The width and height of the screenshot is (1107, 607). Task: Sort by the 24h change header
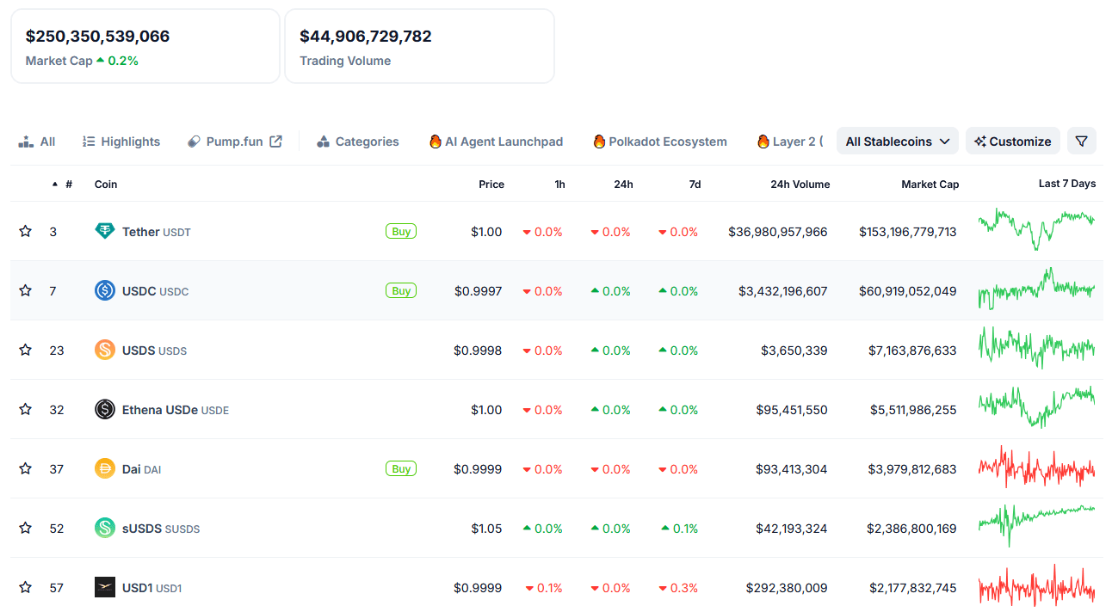[x=623, y=184]
